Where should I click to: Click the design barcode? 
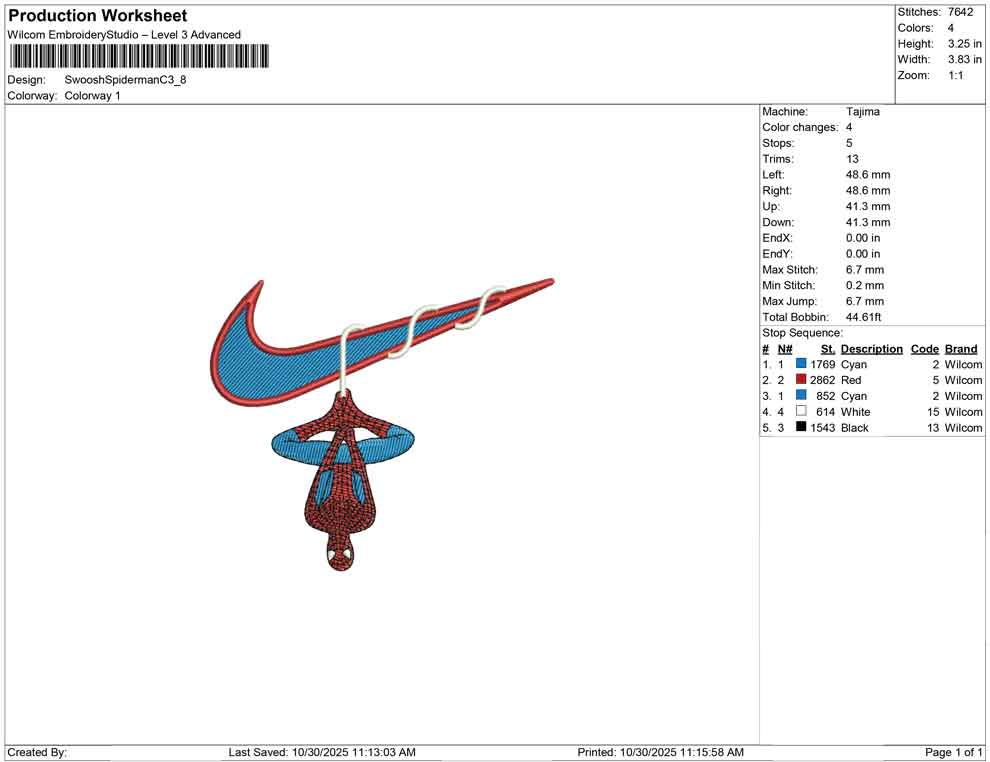[x=137, y=57]
